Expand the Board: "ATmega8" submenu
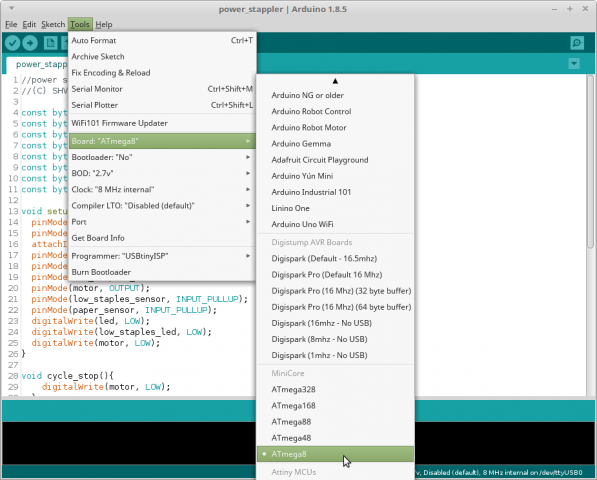Screen dimensions: 597x480 pyautogui.click(x=162, y=141)
